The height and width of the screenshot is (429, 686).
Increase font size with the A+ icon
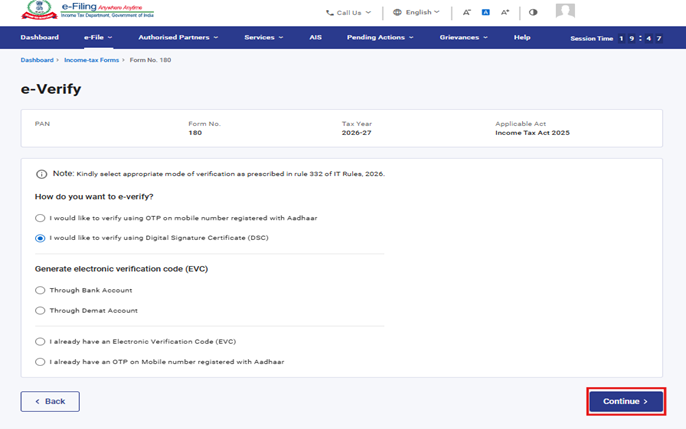tap(505, 13)
